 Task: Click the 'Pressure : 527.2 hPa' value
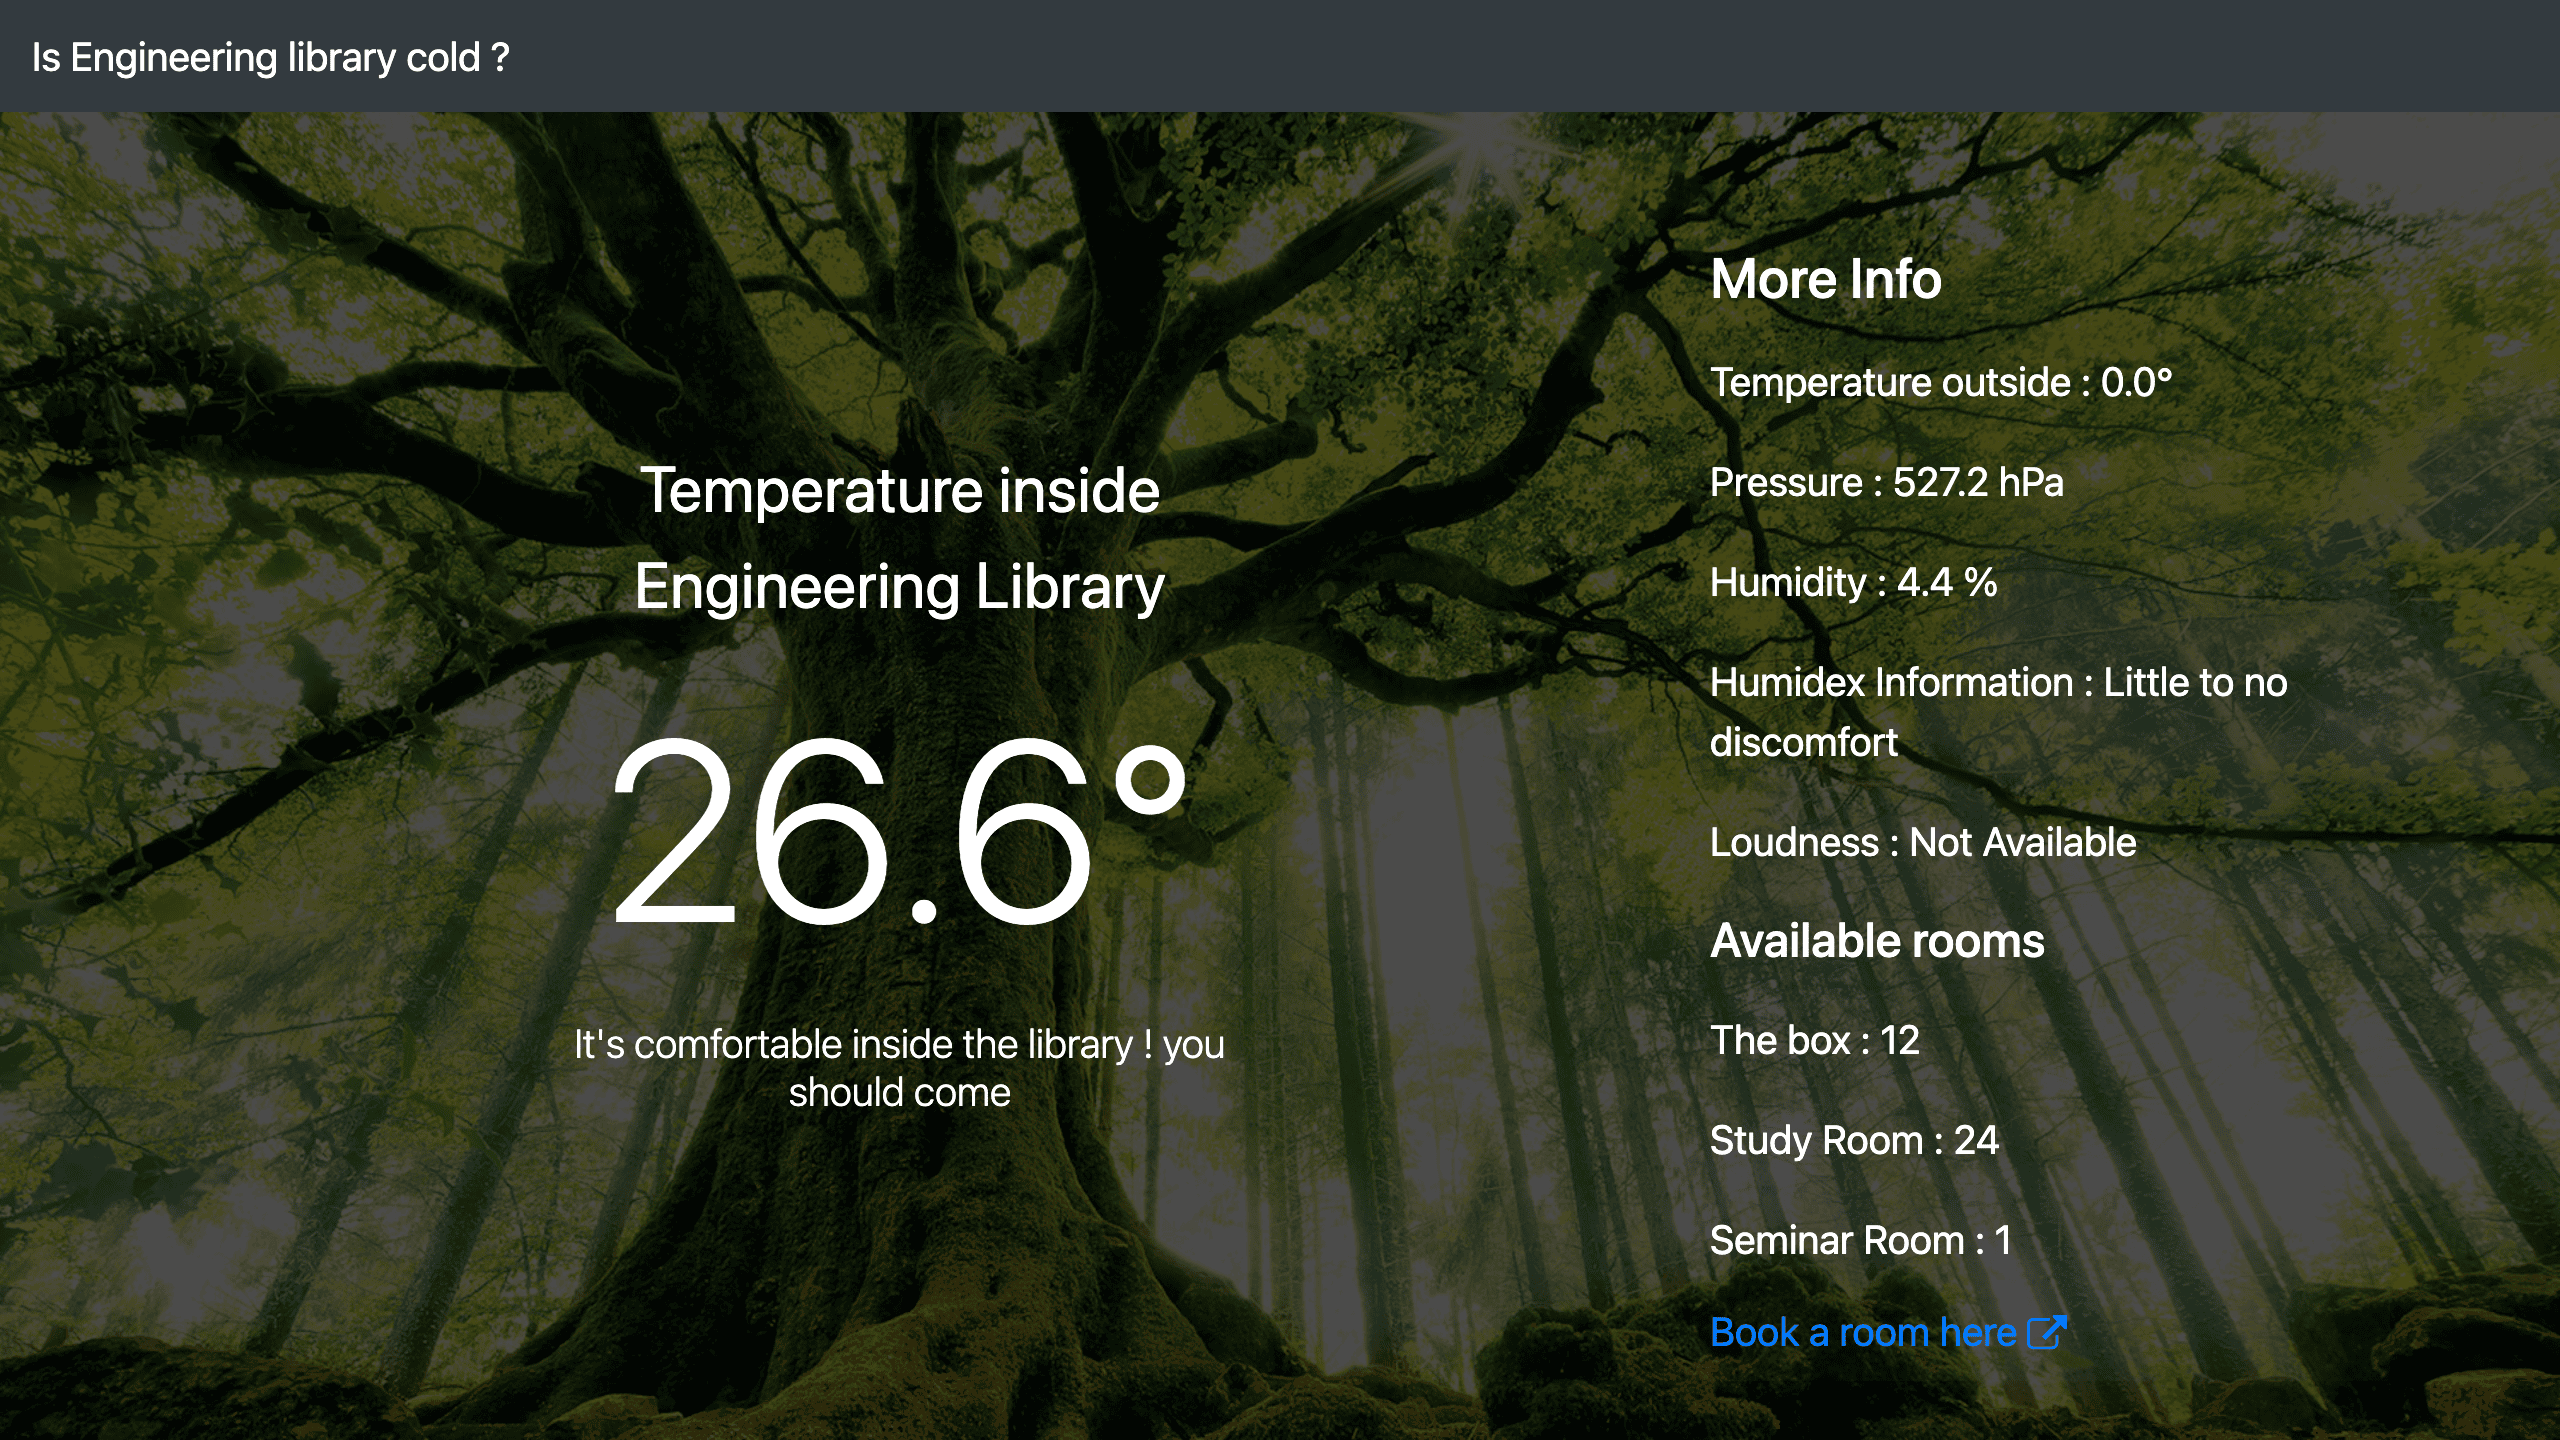point(1887,482)
